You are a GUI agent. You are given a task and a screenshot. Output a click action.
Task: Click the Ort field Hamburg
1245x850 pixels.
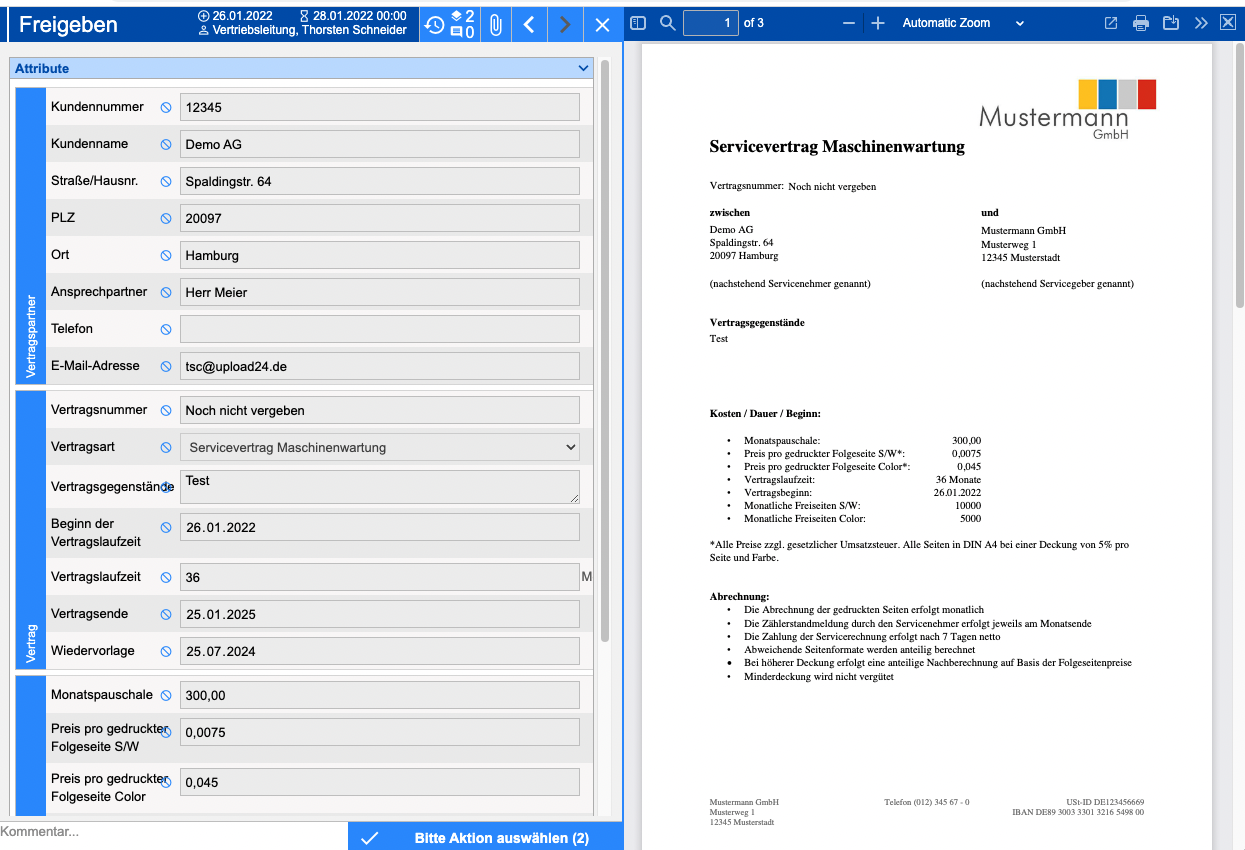click(x=380, y=255)
